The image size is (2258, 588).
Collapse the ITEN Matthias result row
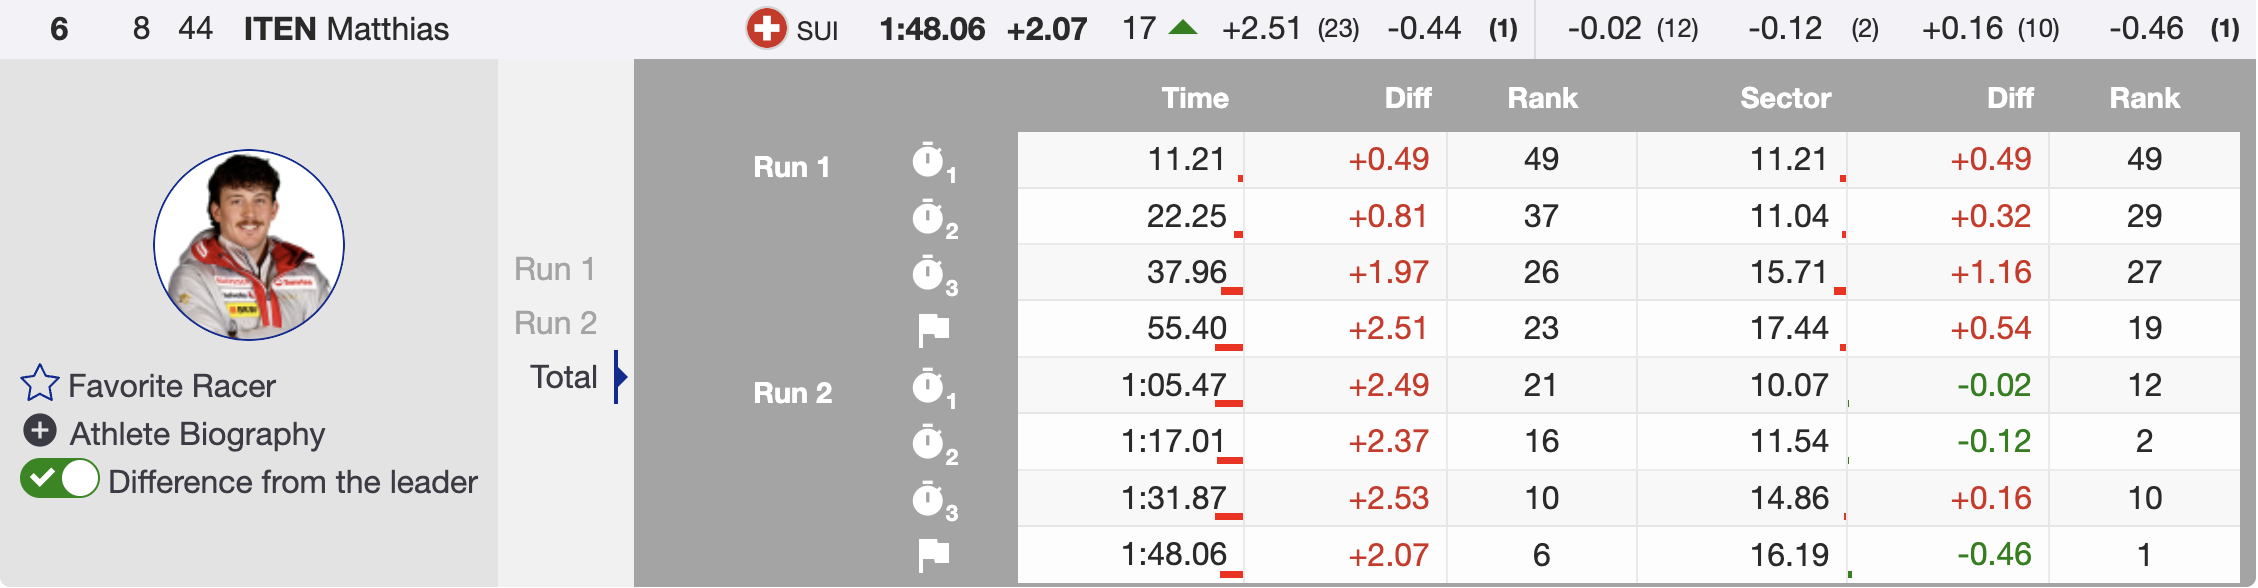click(x=346, y=29)
